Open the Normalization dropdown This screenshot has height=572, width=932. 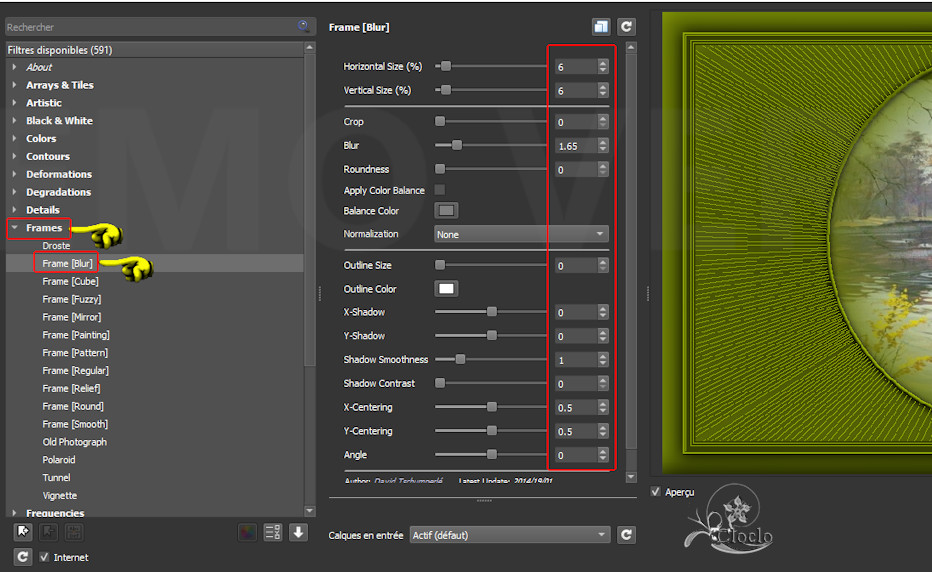tap(521, 234)
